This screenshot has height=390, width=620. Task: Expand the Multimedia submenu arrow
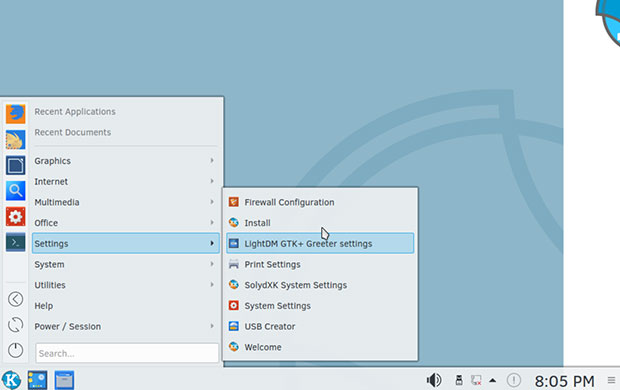(x=212, y=202)
